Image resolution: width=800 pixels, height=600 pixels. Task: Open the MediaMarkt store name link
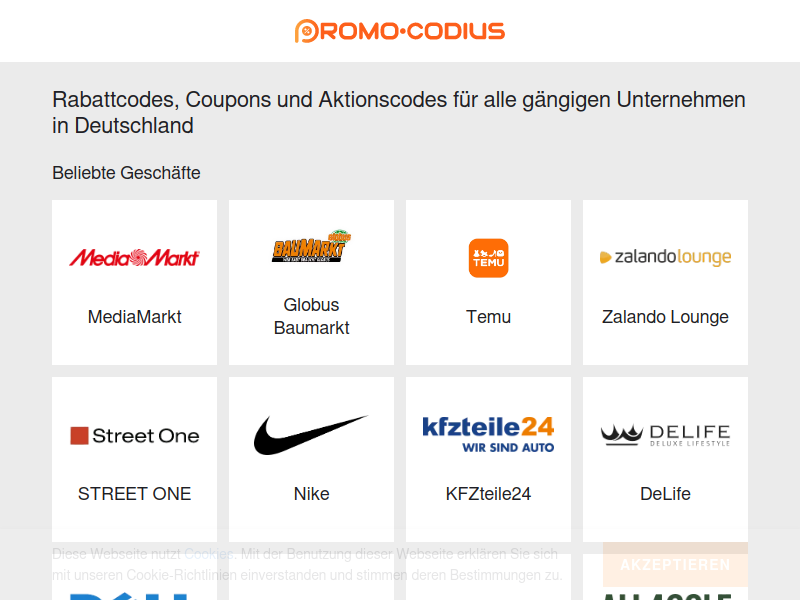pyautogui.click(x=135, y=317)
